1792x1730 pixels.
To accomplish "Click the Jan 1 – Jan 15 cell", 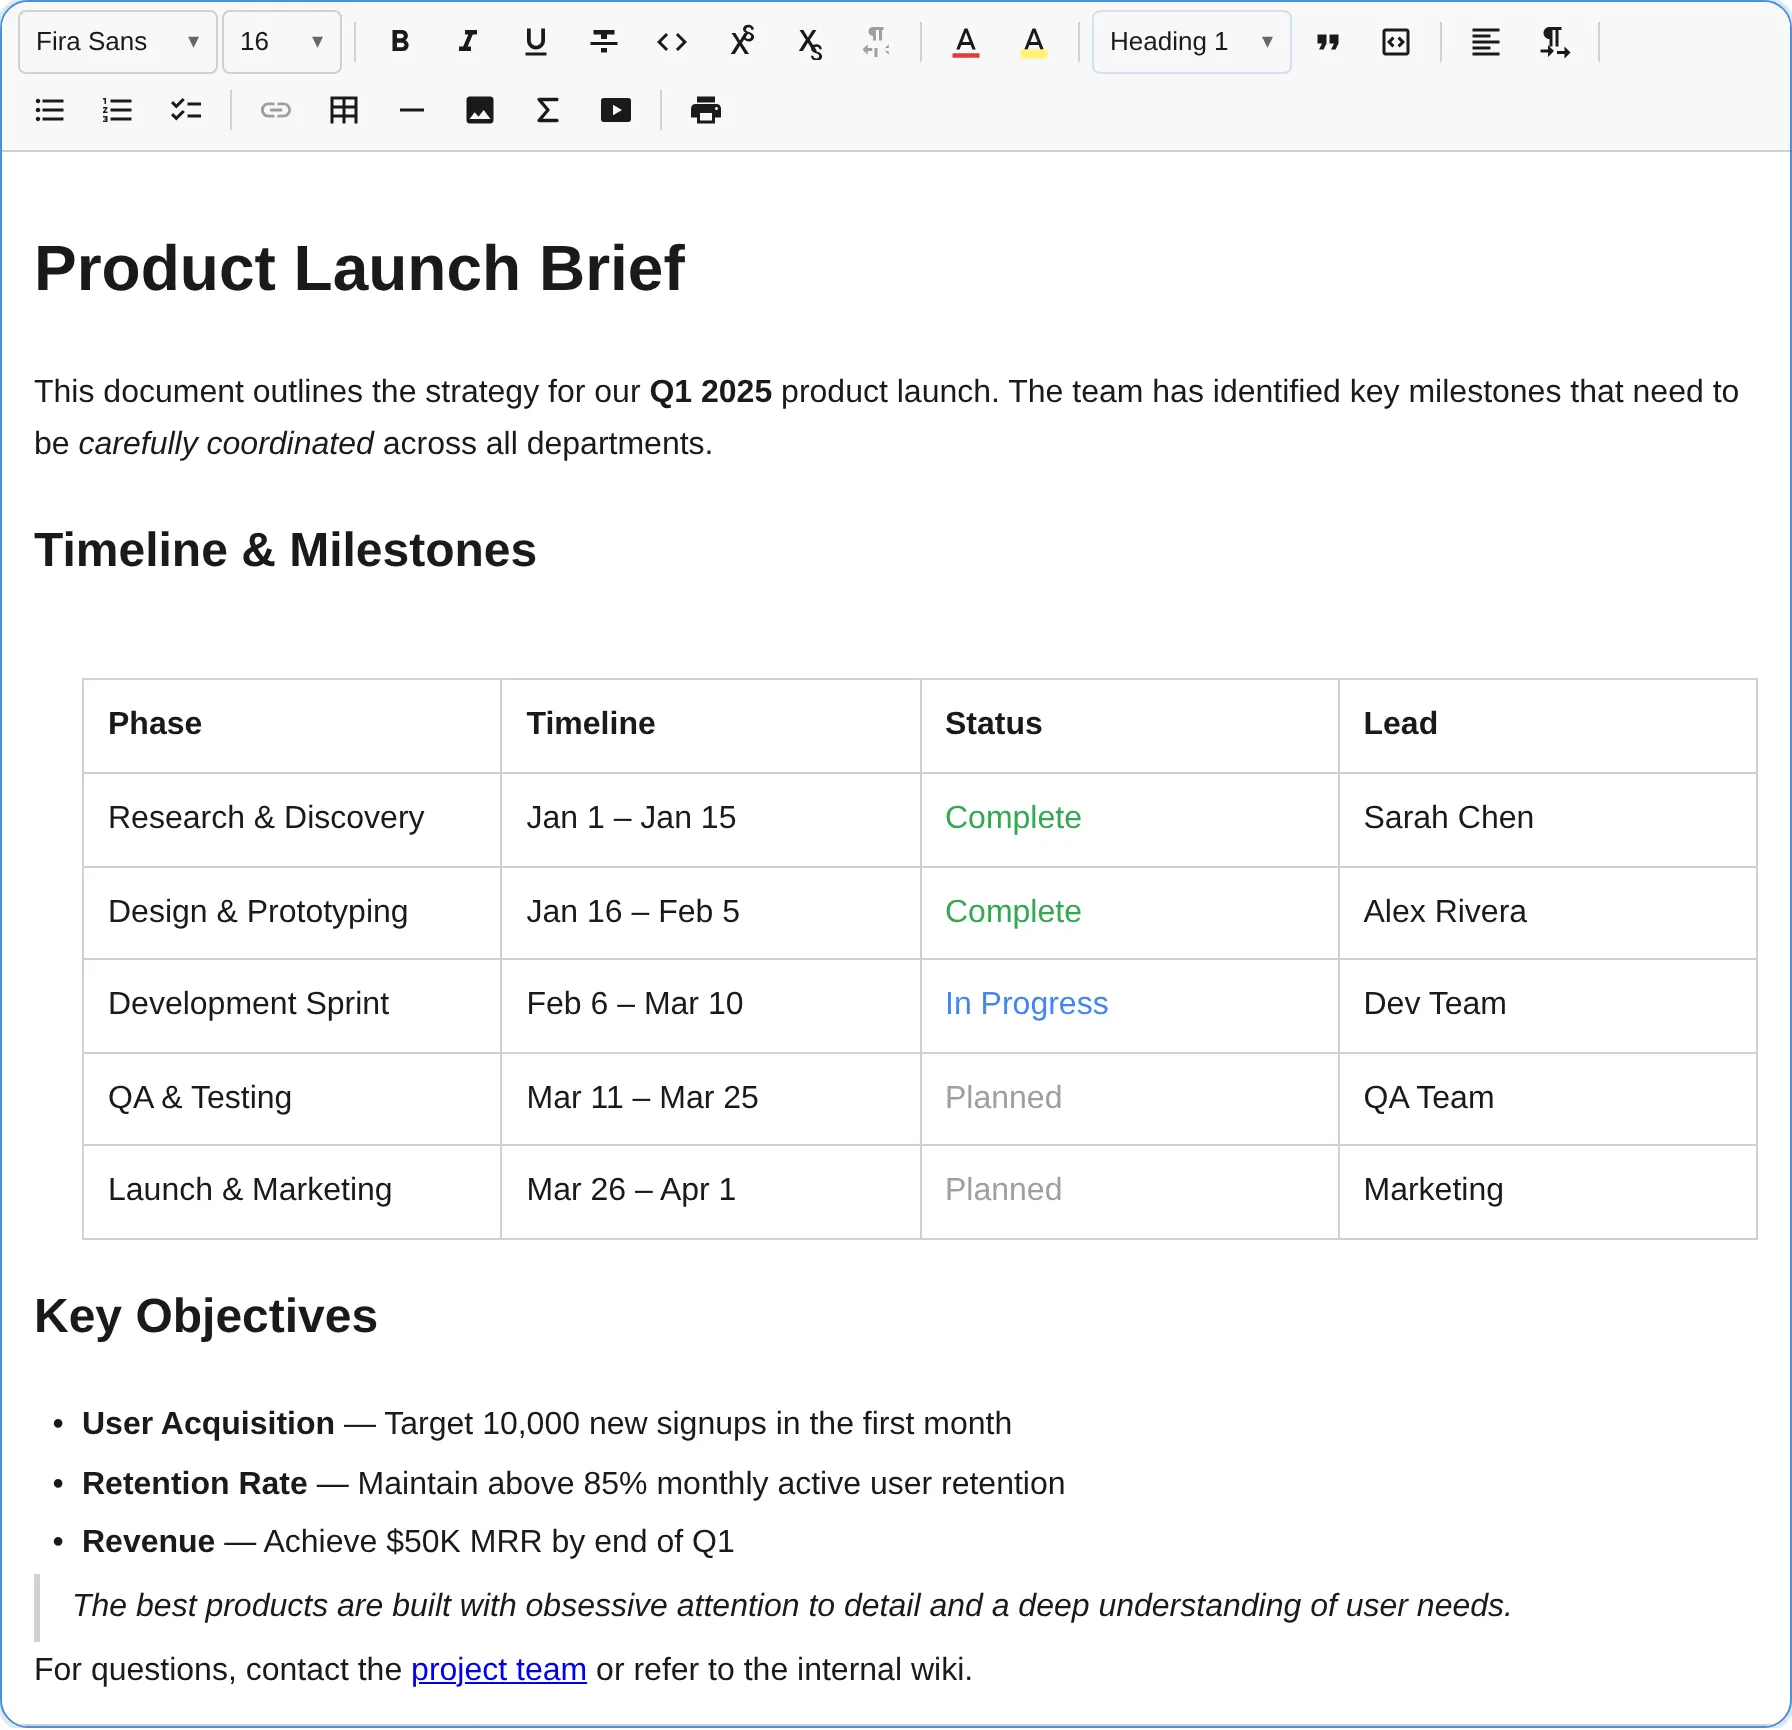I will click(710, 818).
